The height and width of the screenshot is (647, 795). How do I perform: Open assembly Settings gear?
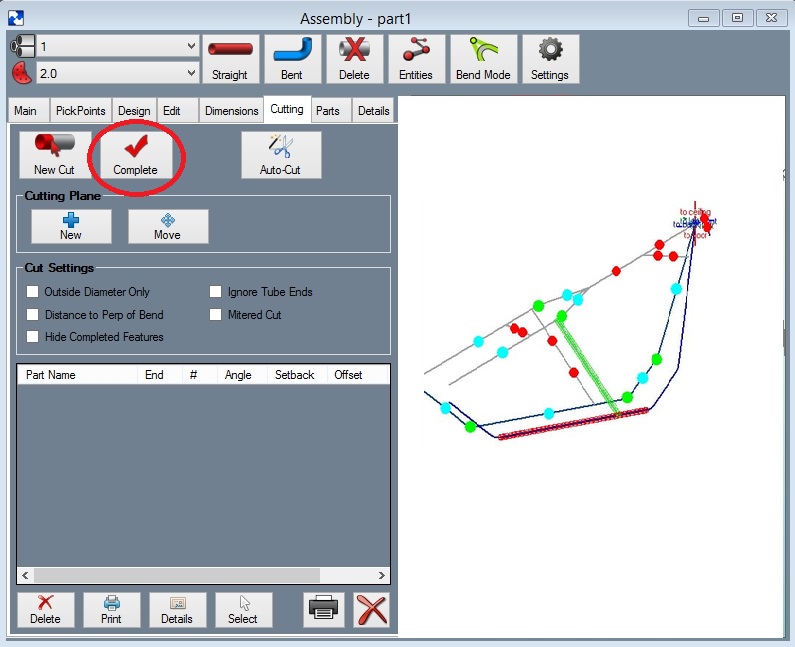point(550,59)
